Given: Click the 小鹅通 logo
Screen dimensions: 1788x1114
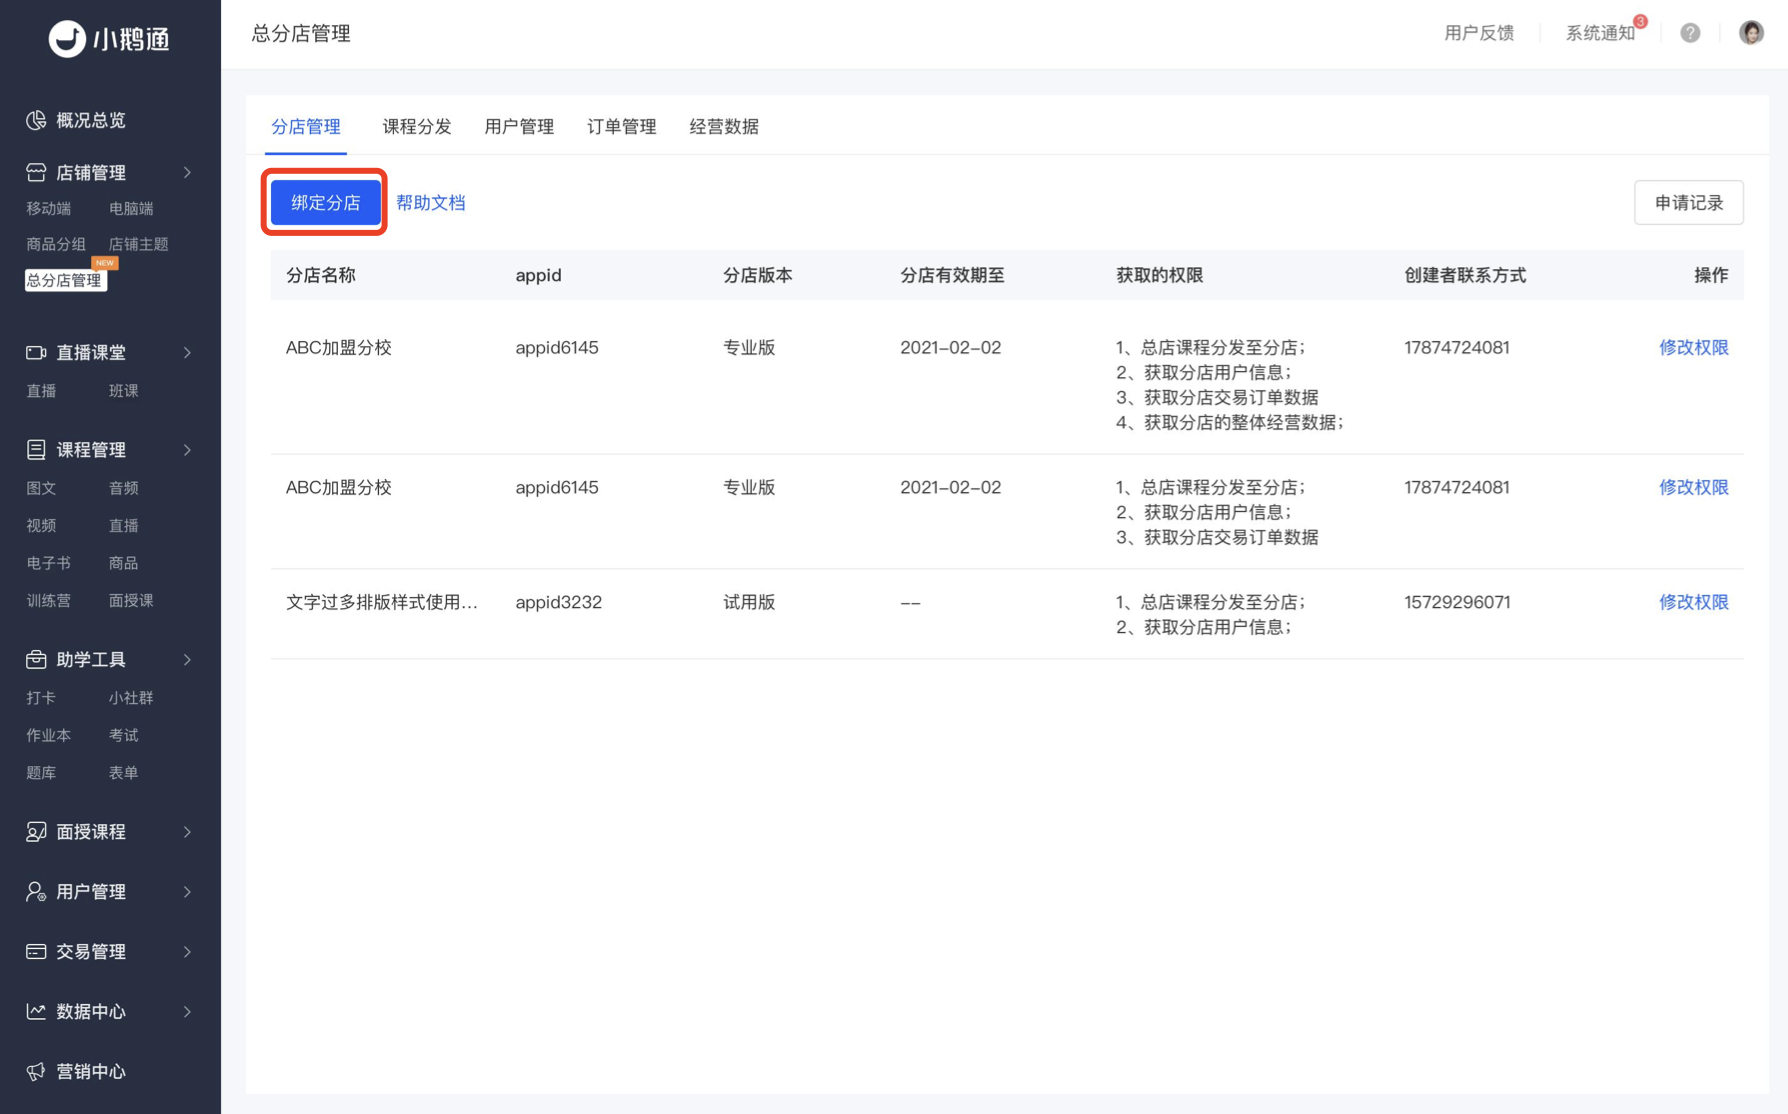Looking at the screenshot, I should tap(110, 38).
